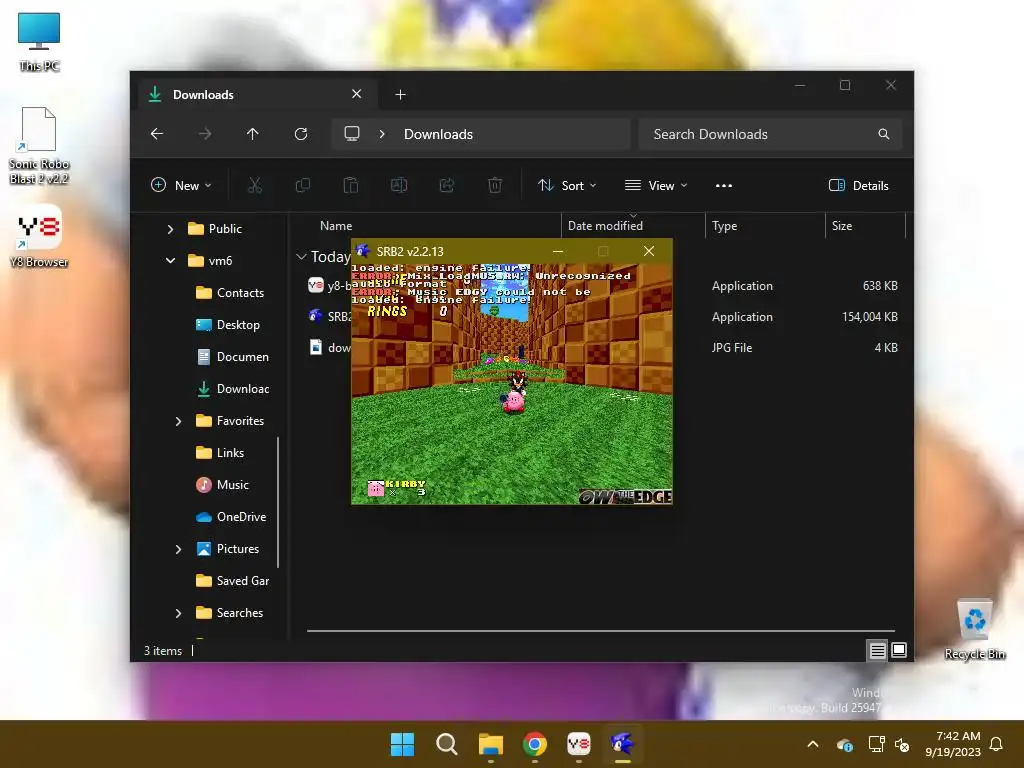Open Recycle Bin on desktop
Viewport: 1024px width, 768px height.
pyautogui.click(x=974, y=629)
